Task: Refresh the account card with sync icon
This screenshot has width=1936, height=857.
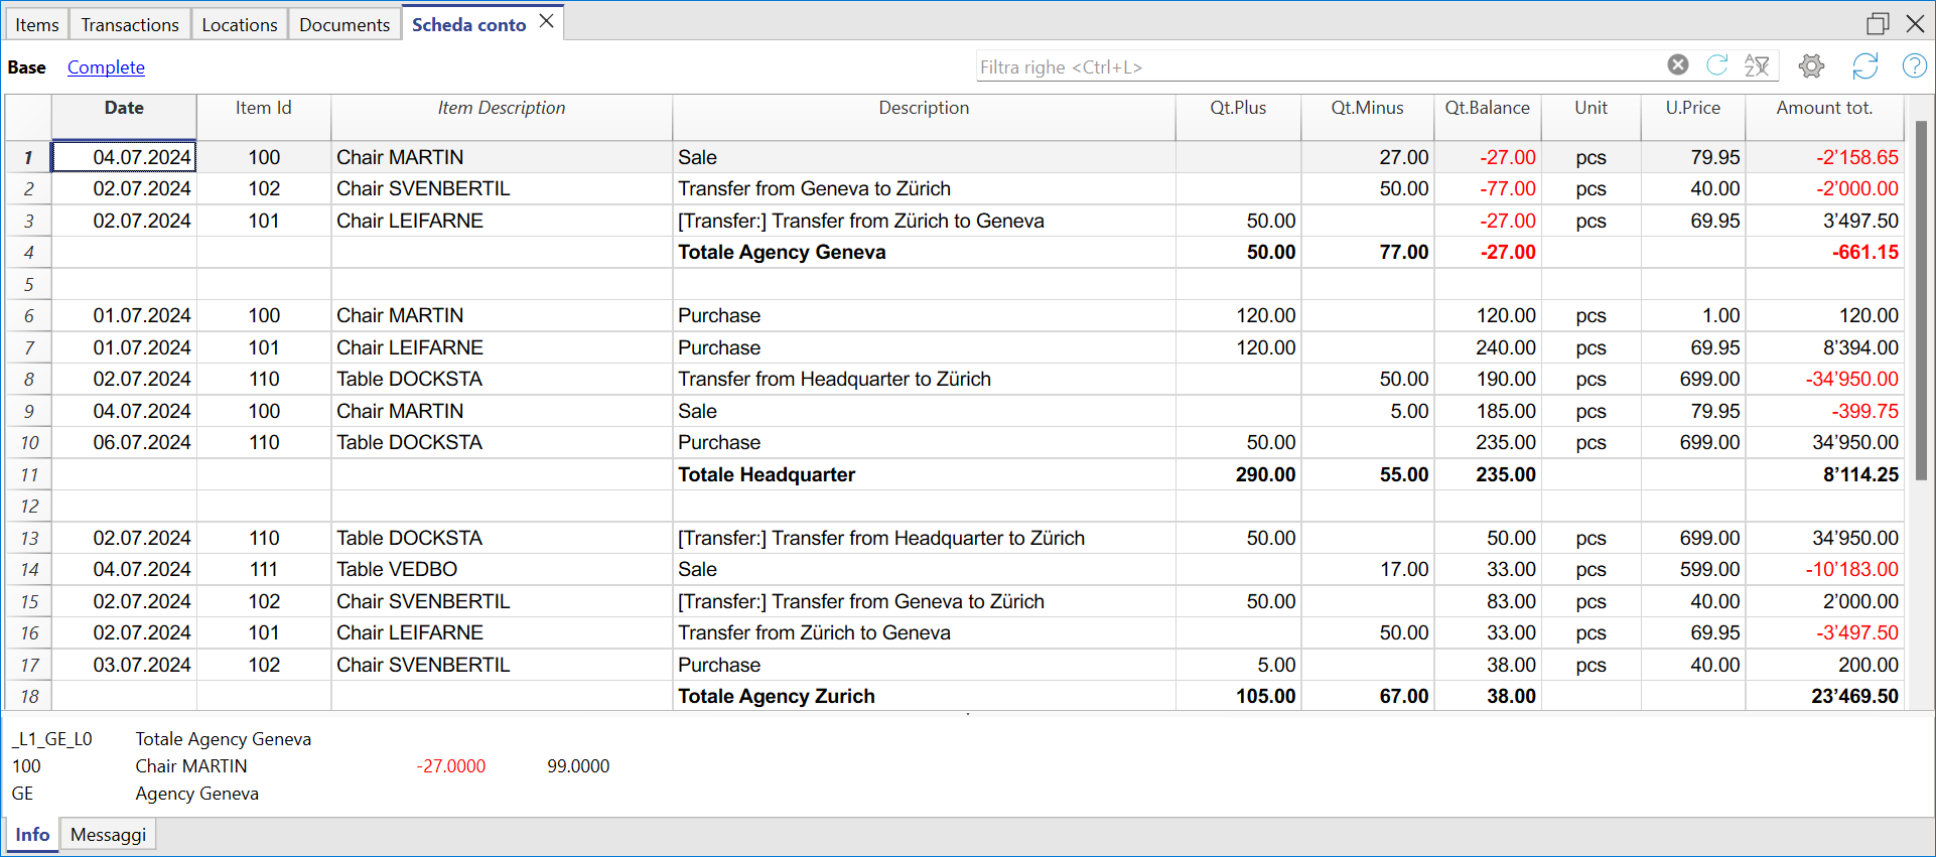Action: point(1865,66)
